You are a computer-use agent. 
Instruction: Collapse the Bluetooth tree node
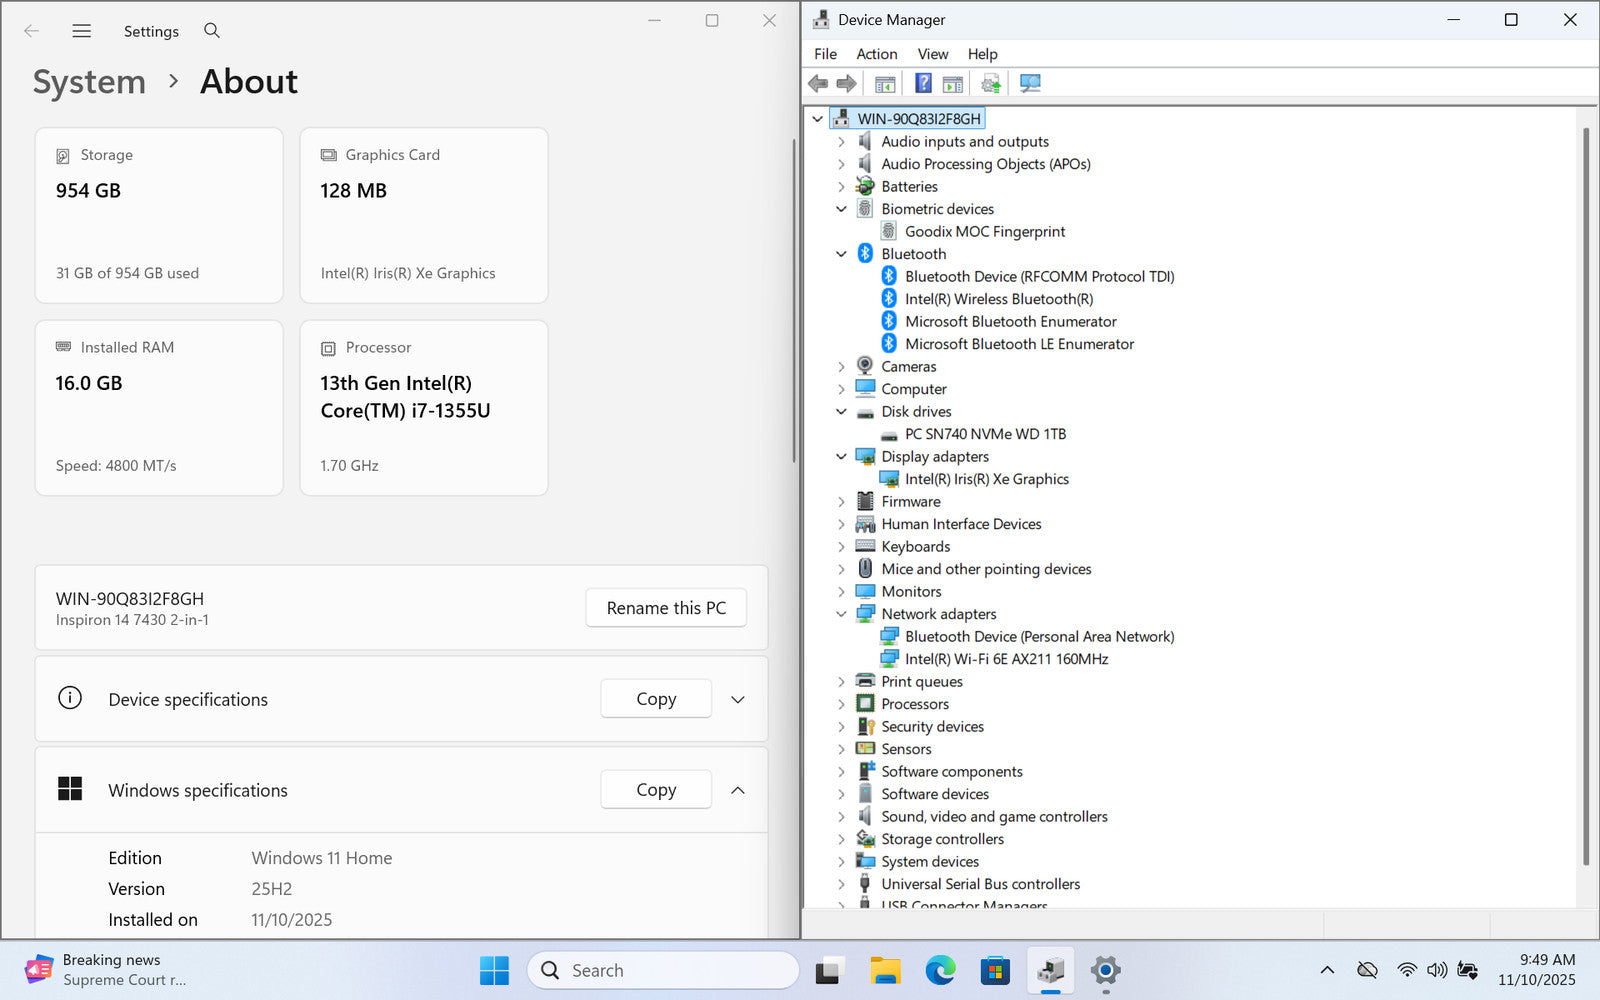coord(841,254)
